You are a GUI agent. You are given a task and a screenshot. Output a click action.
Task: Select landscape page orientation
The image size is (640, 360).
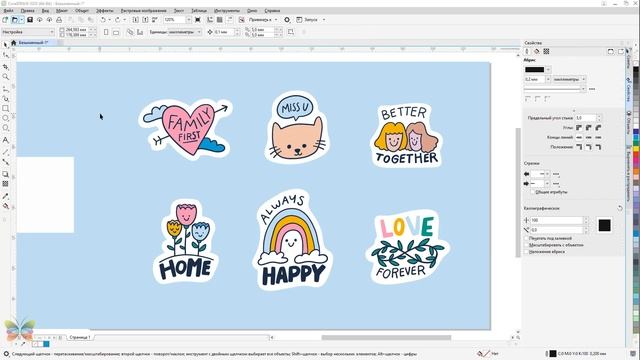(116, 32)
